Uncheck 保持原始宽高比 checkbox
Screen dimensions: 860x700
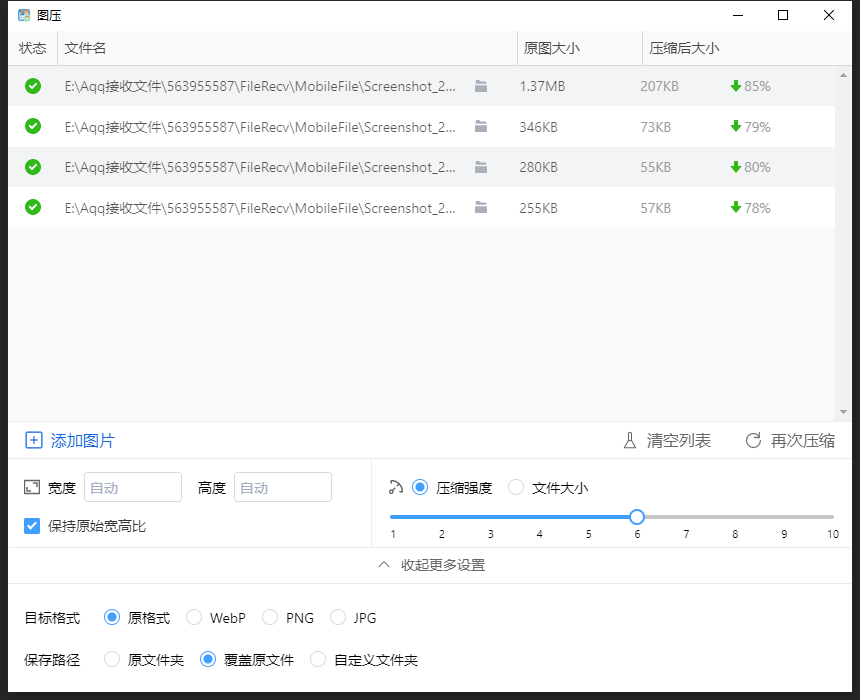[x=32, y=525]
